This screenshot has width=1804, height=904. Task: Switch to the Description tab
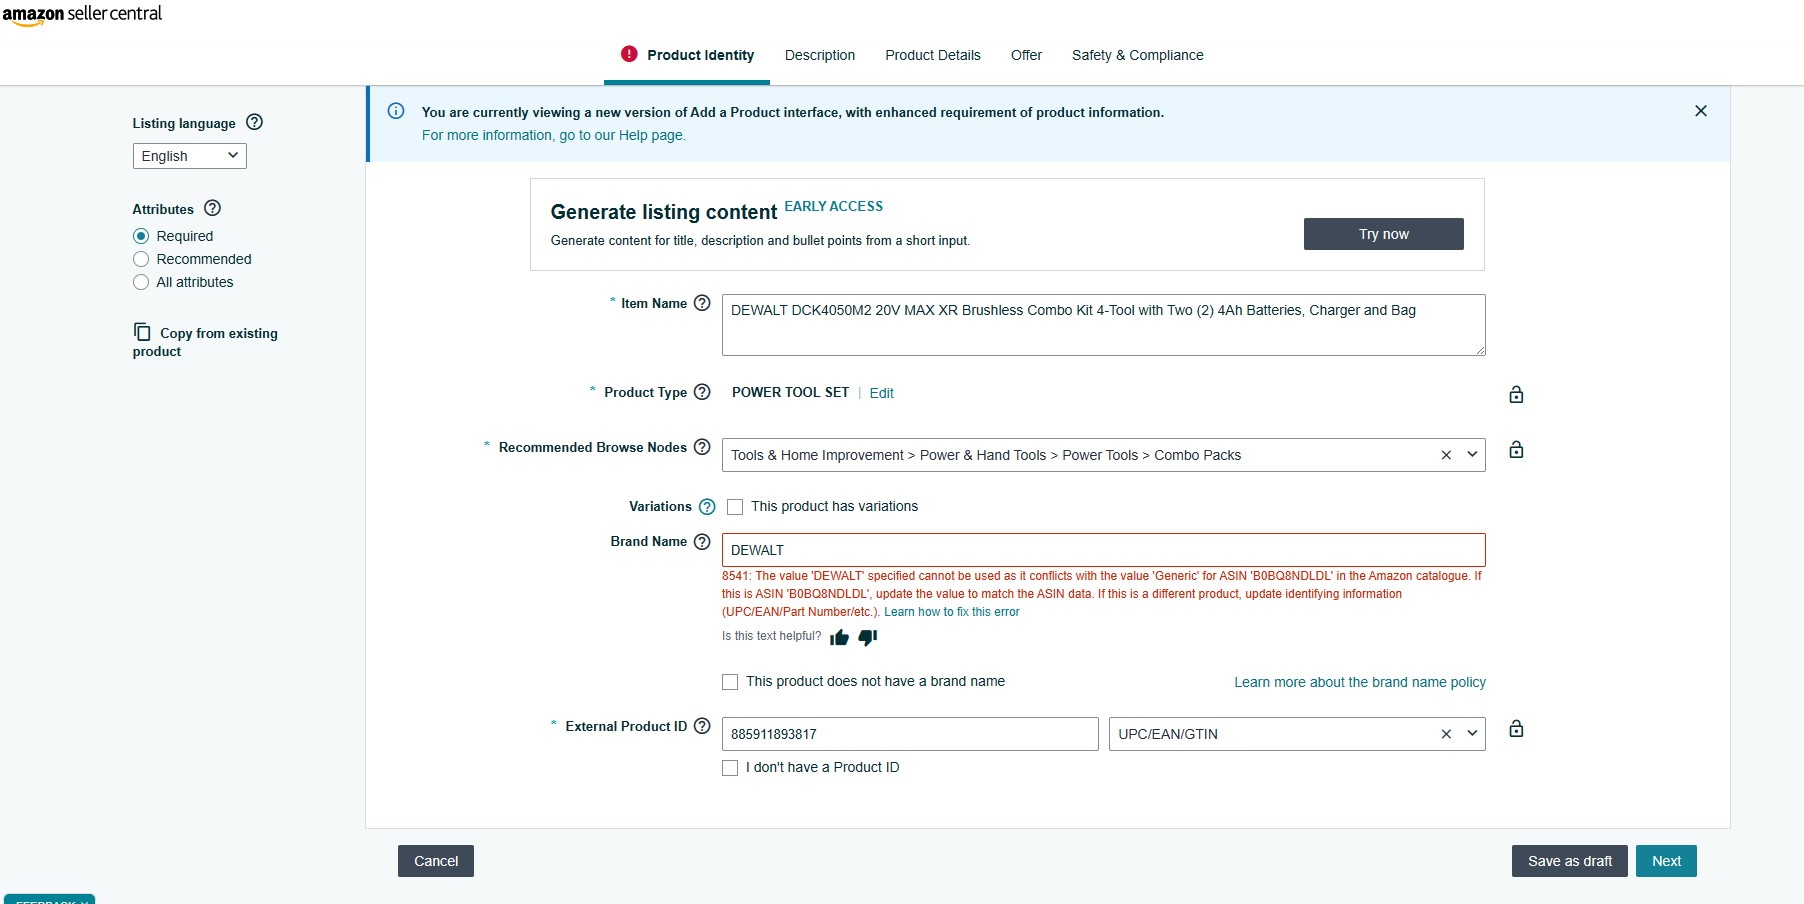[x=820, y=55]
